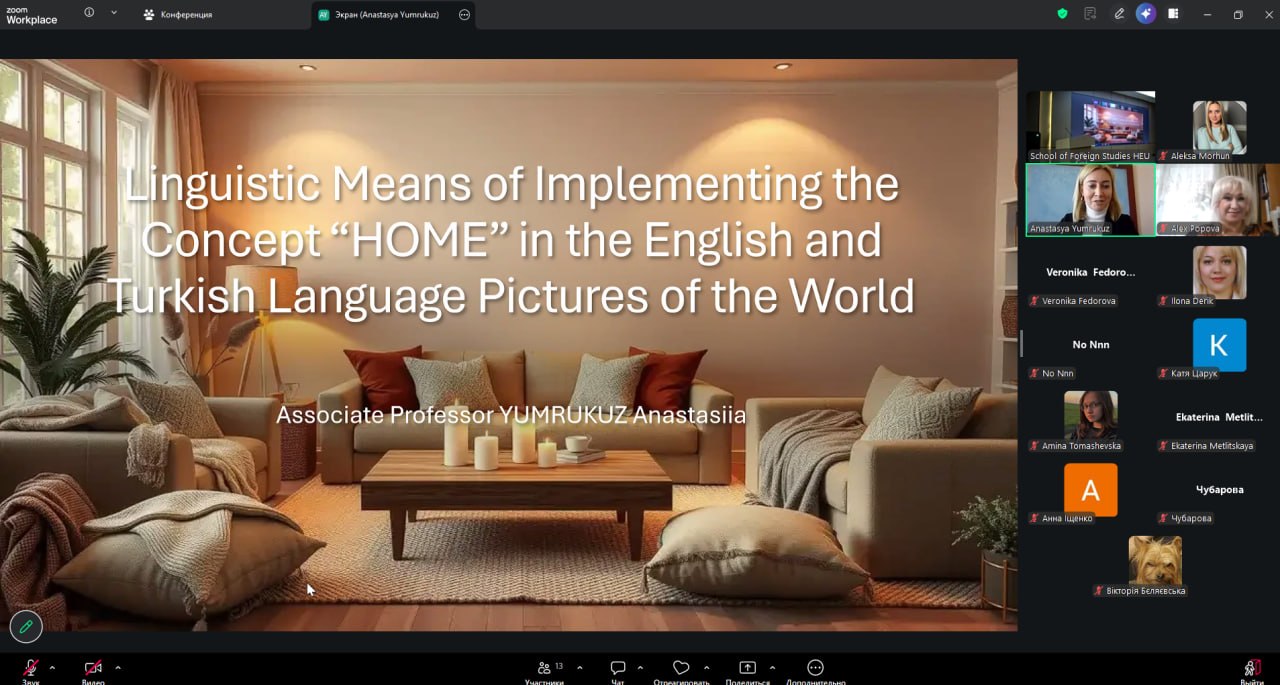Click the Дополнительно more options icon
This screenshot has width=1280, height=685.
click(815, 669)
